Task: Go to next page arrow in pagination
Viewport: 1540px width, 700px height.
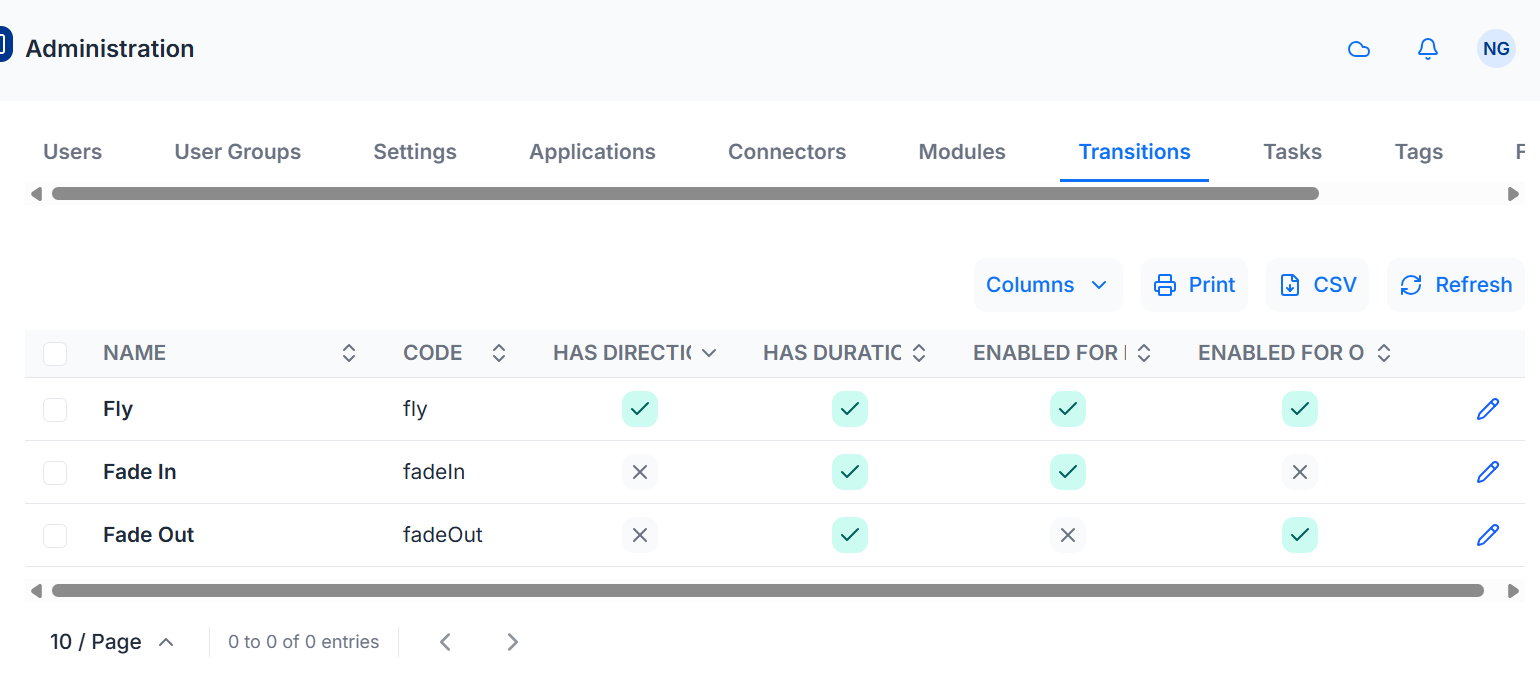Action: [x=512, y=642]
